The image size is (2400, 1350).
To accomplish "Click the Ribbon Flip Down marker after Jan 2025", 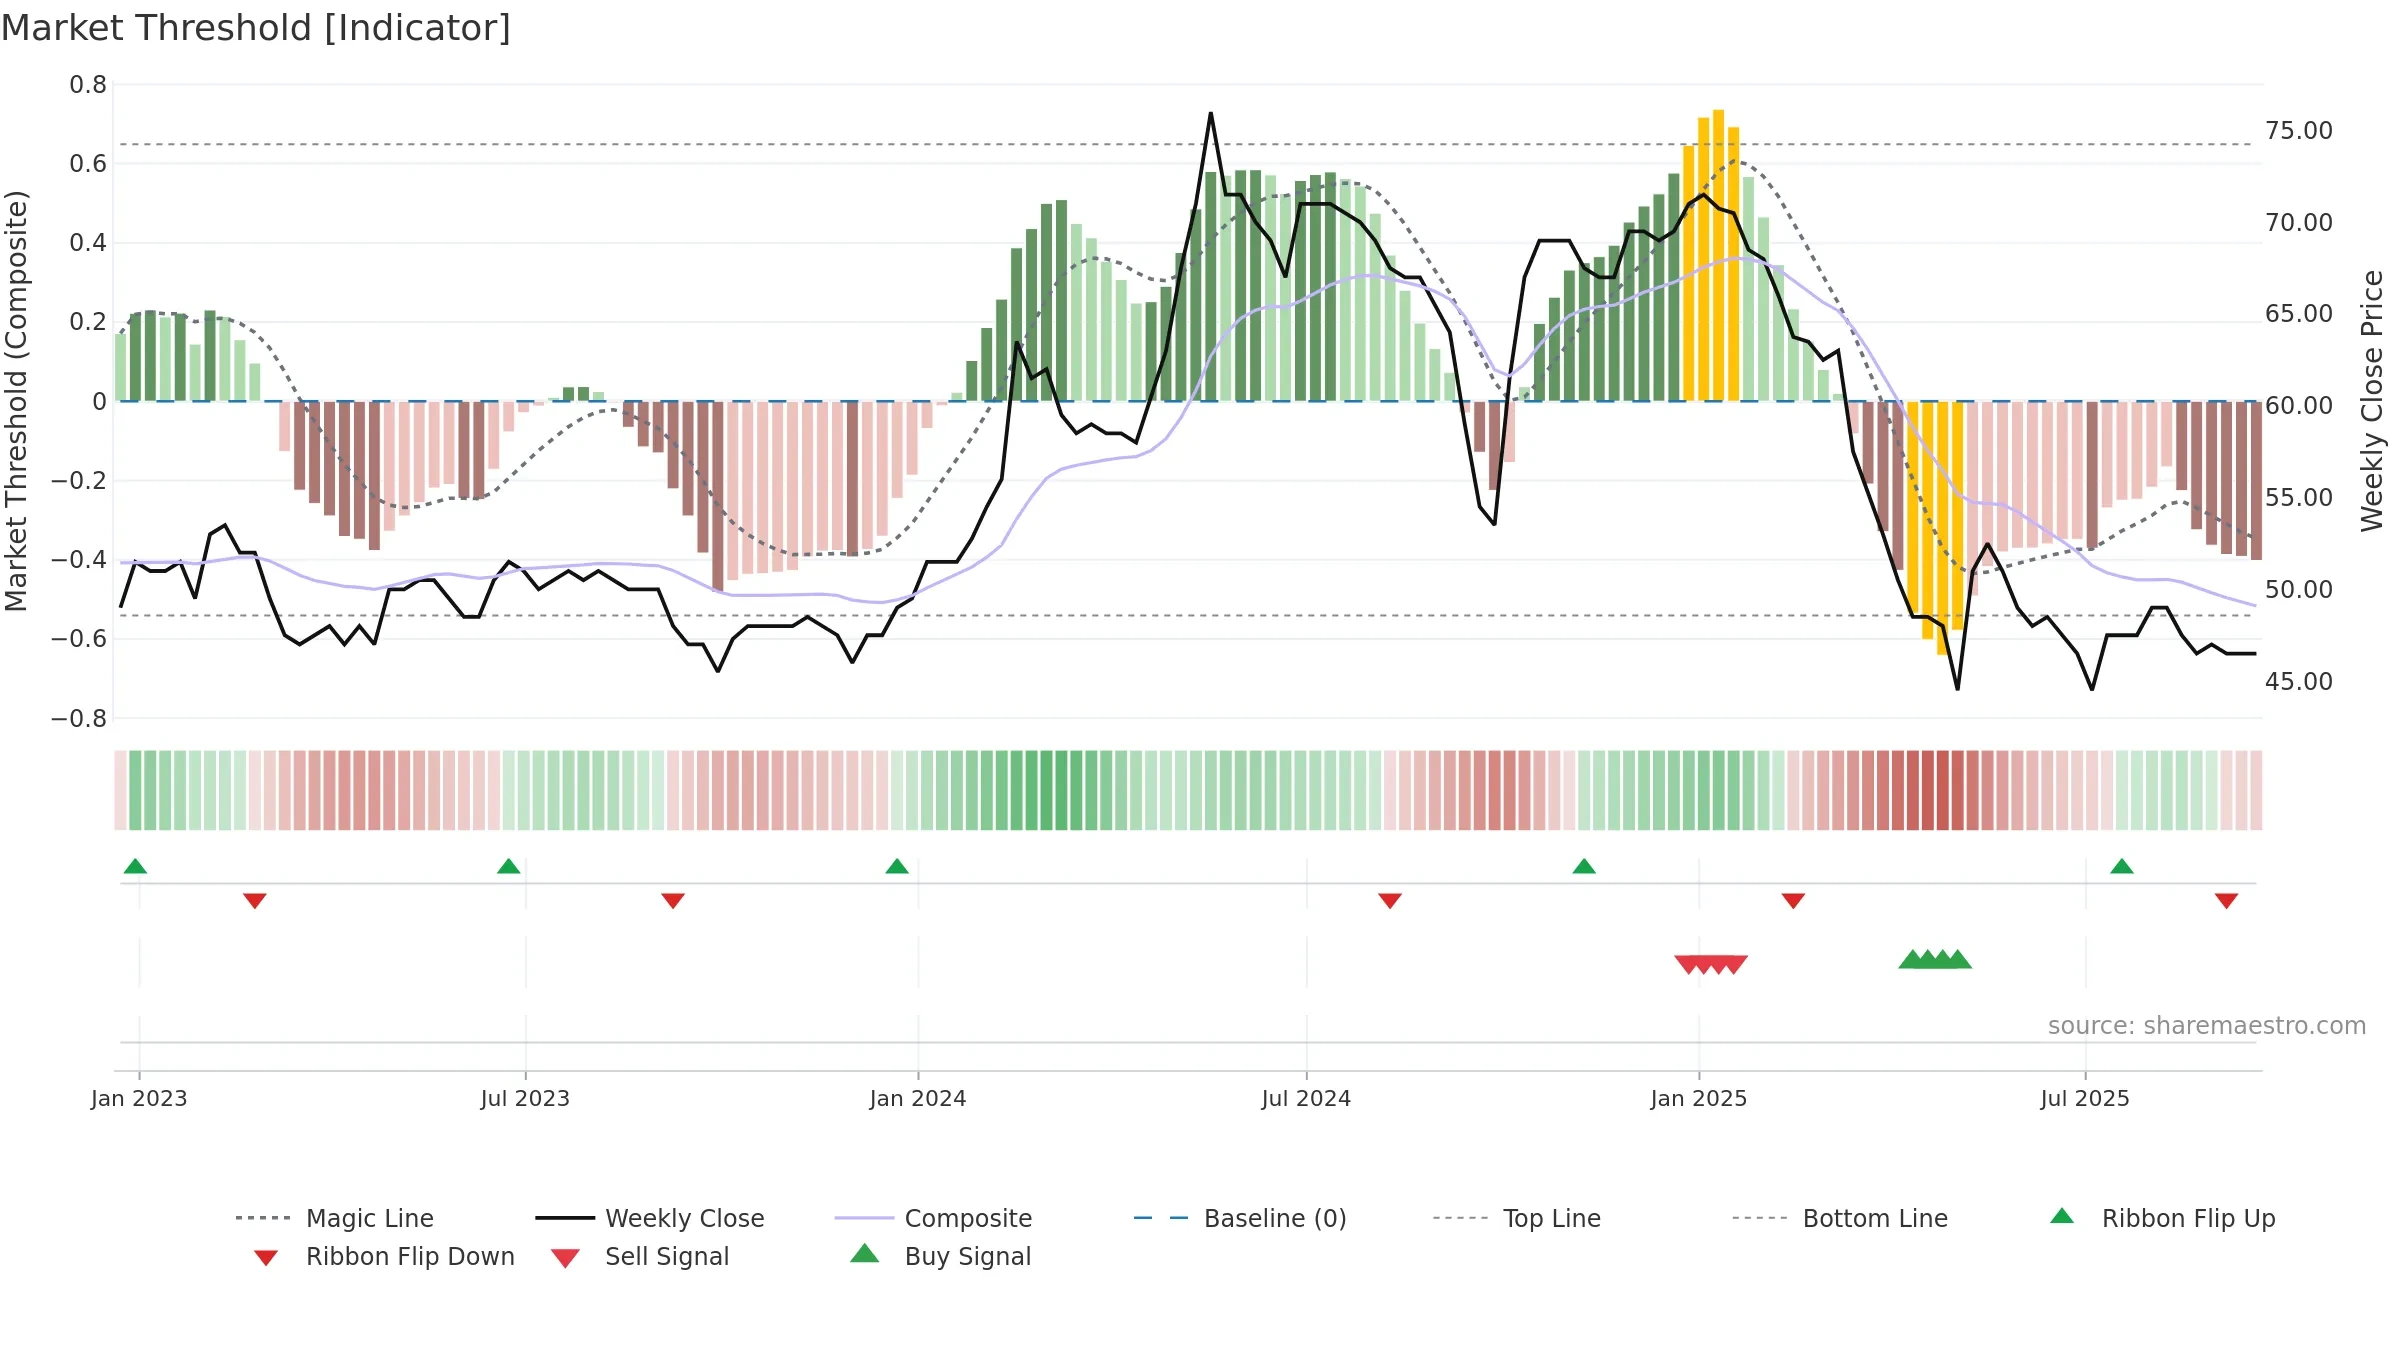I will [x=1793, y=901].
